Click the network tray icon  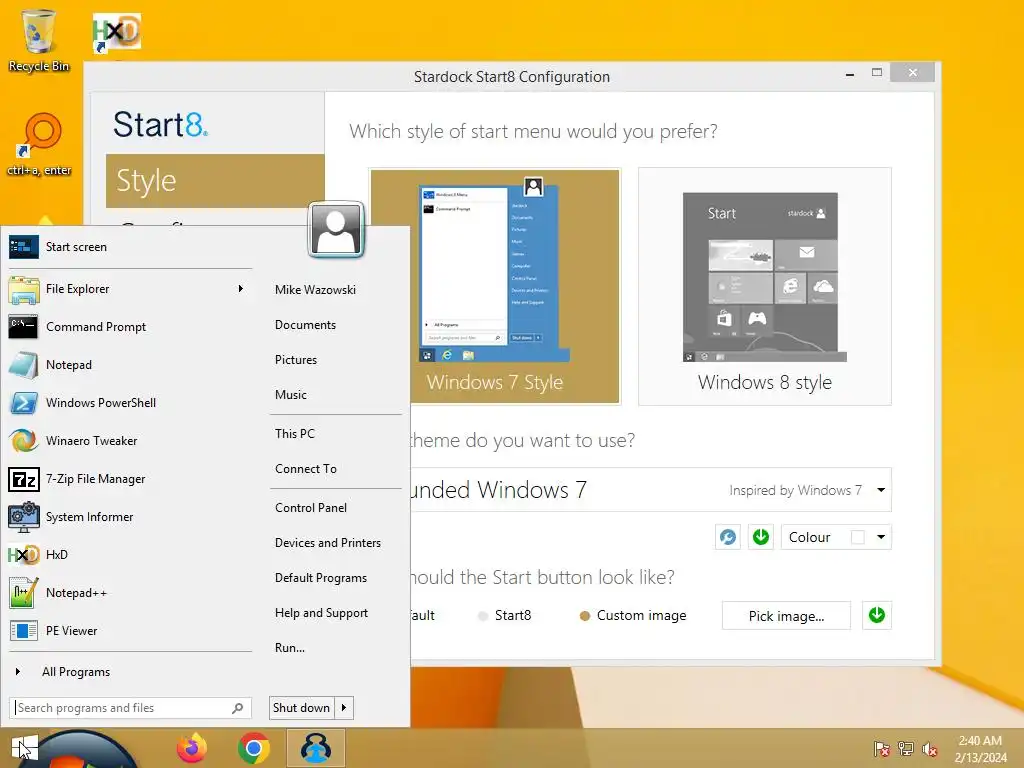pos(906,749)
